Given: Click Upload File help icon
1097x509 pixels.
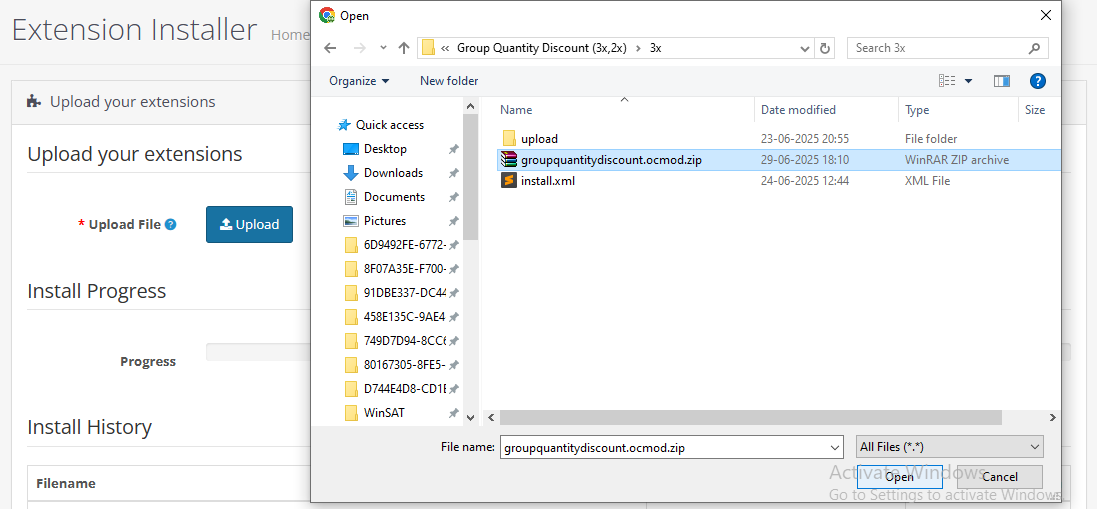Looking at the screenshot, I should tap(171, 224).
